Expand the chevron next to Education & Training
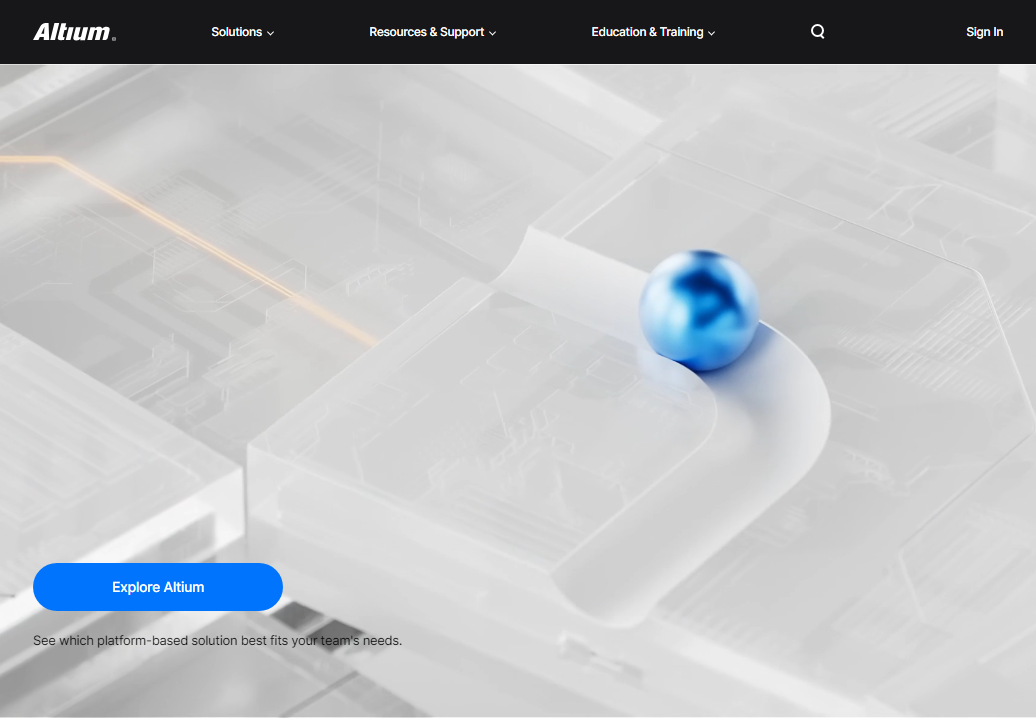The width and height of the screenshot is (1036, 727). click(712, 33)
